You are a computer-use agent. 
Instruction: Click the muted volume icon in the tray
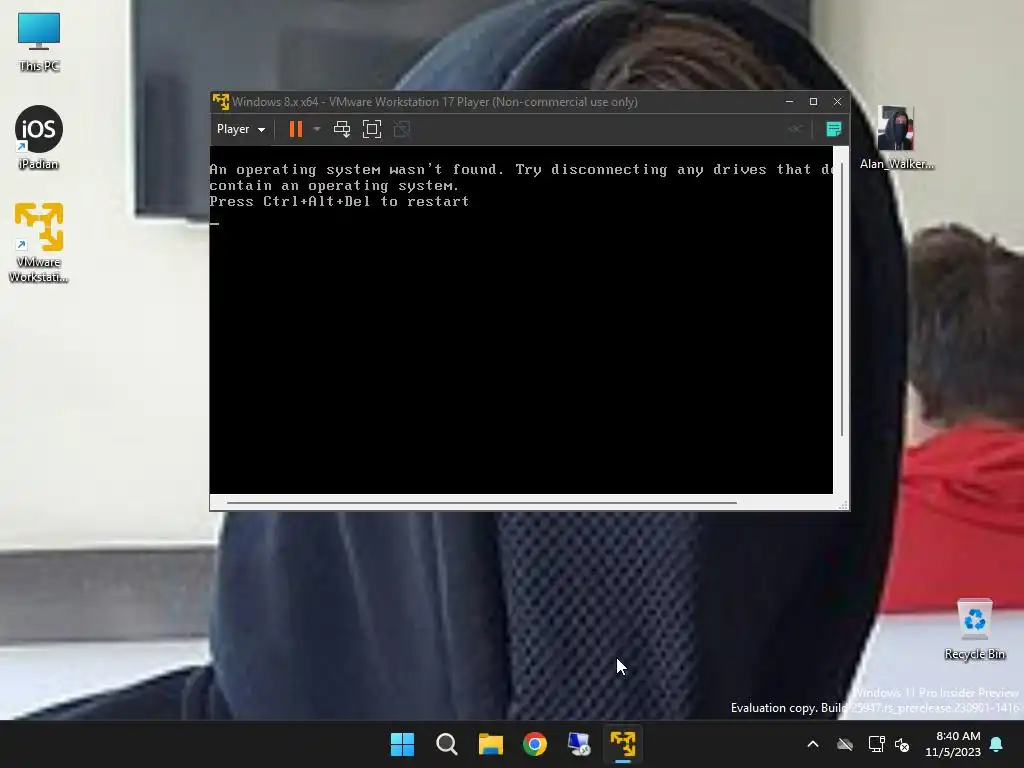coord(902,744)
